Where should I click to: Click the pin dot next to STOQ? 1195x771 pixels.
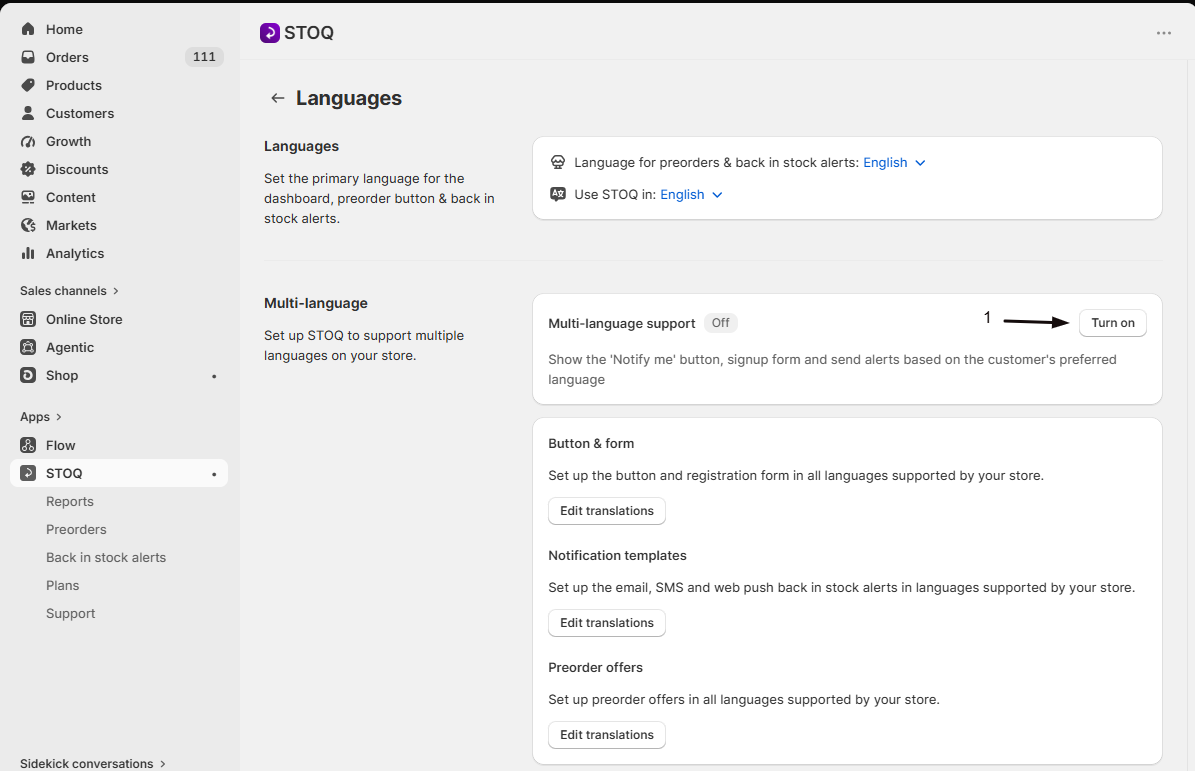[x=214, y=474]
